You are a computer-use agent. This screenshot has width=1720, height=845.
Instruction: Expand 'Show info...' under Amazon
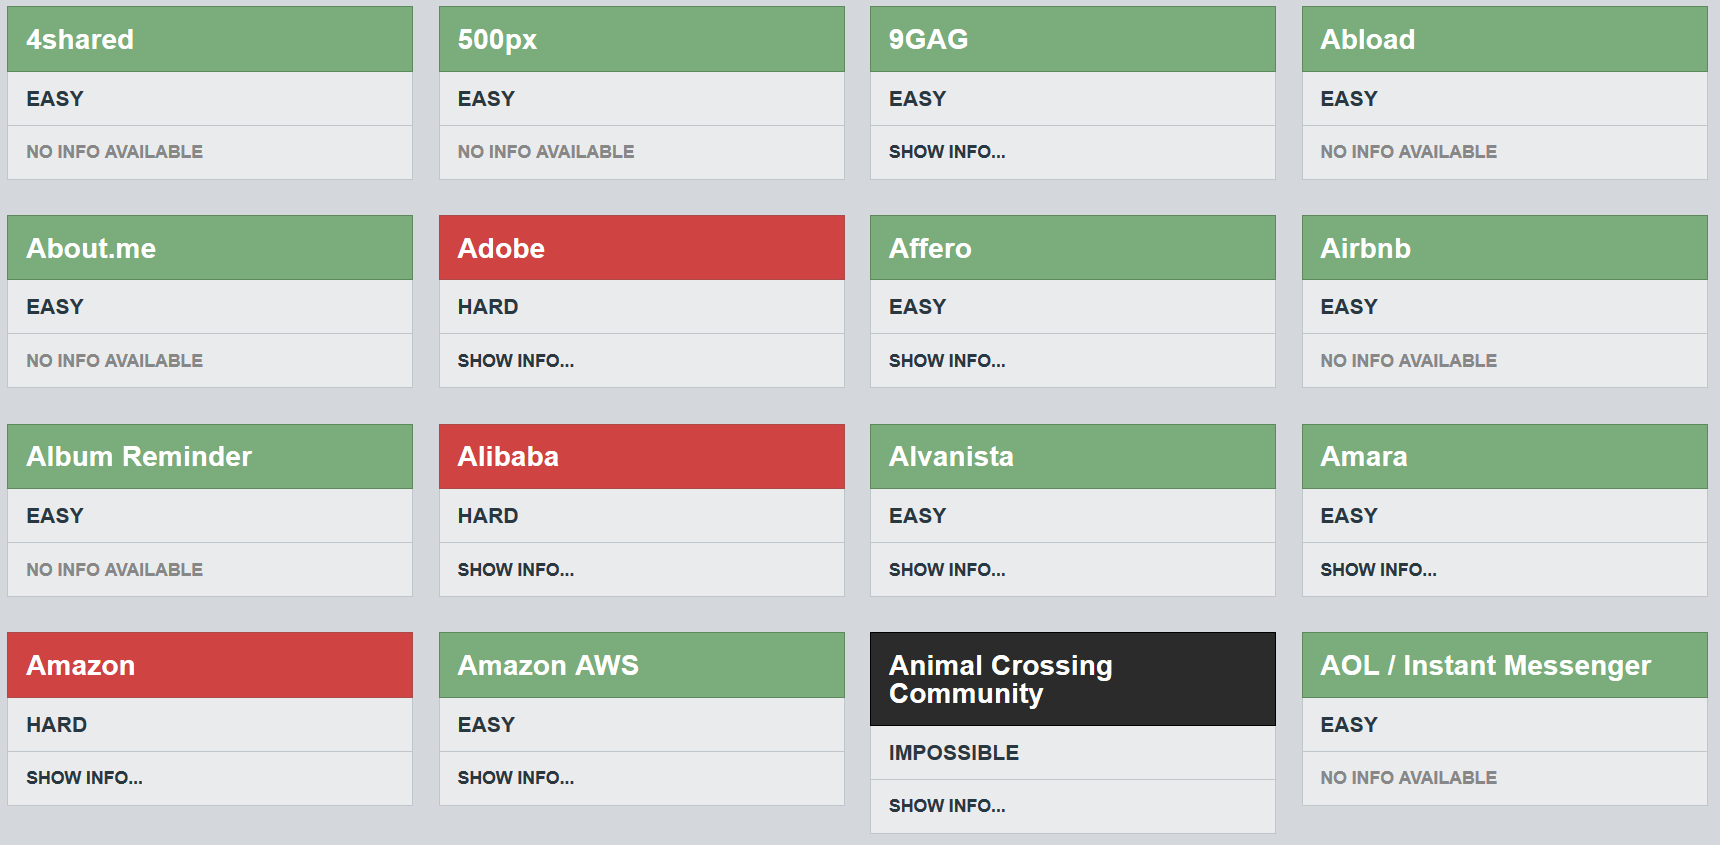84,778
